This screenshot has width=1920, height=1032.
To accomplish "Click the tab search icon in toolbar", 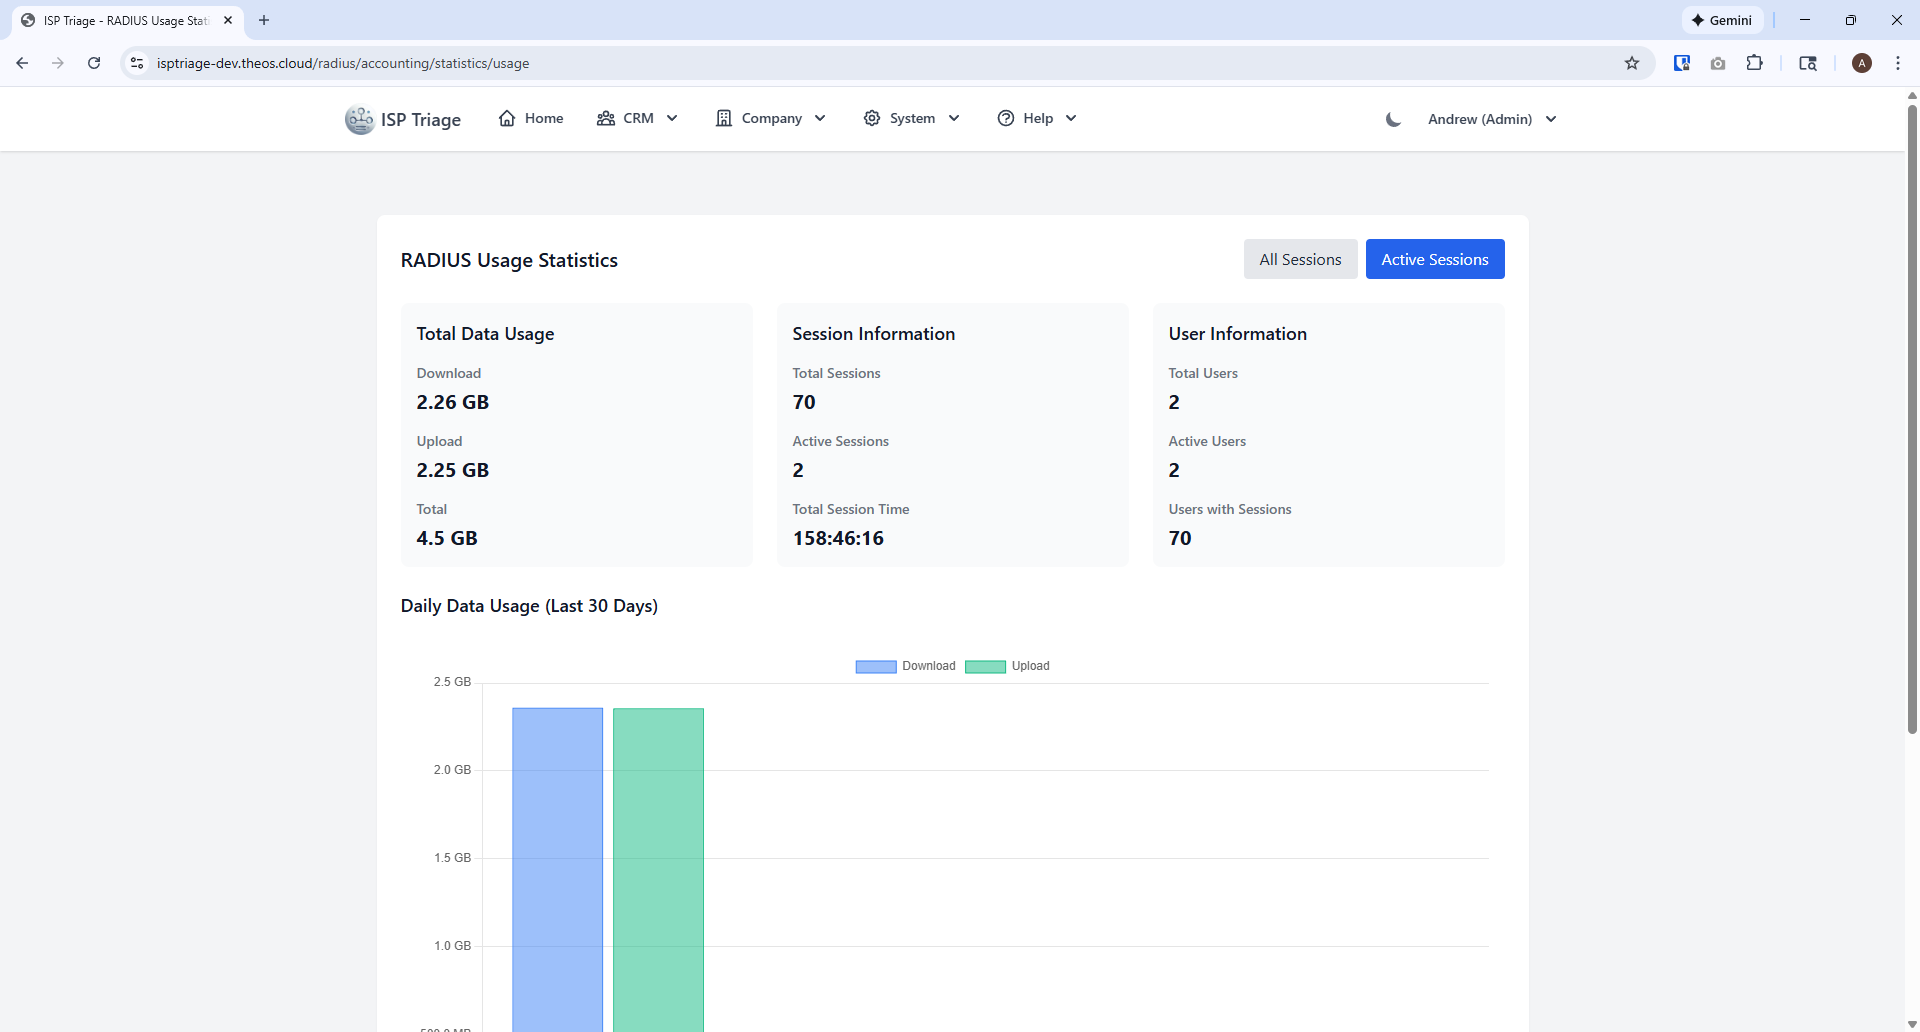I will [1808, 63].
